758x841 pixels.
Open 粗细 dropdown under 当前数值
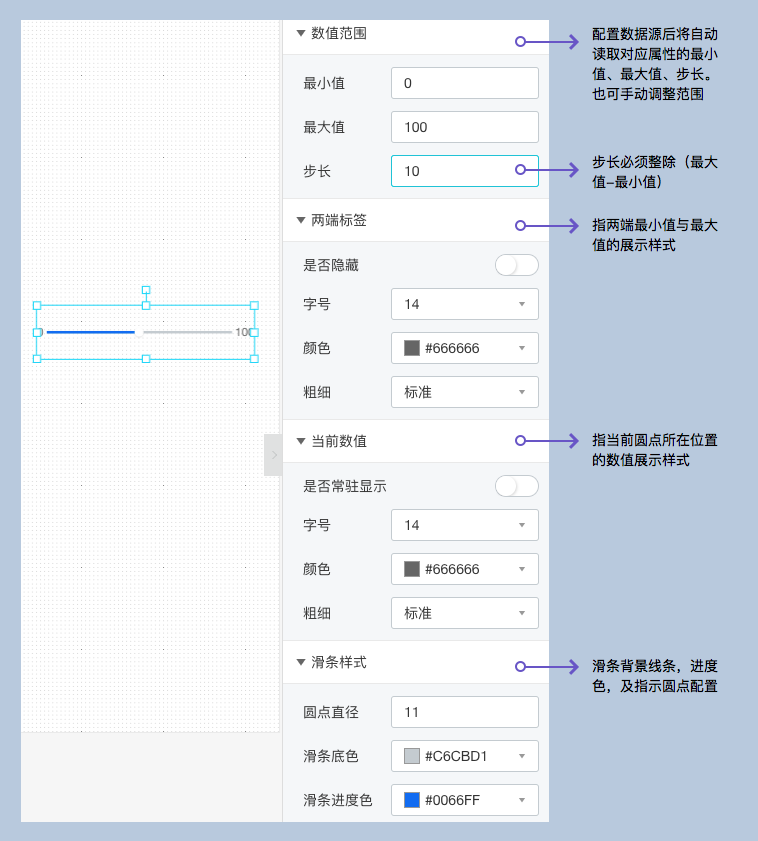click(464, 613)
